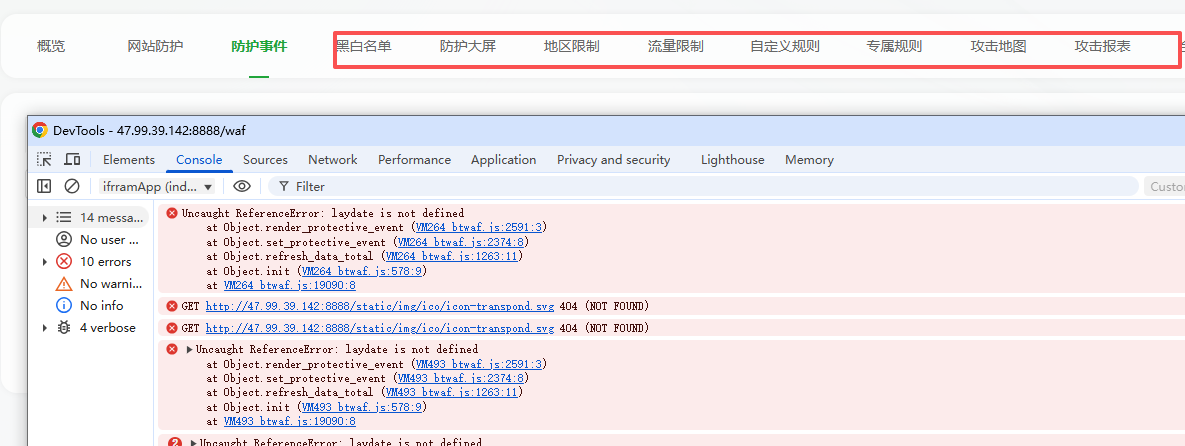The width and height of the screenshot is (1185, 446).
Task: Open VM264 btwaf.js:578:9 link
Action: click(x=362, y=271)
